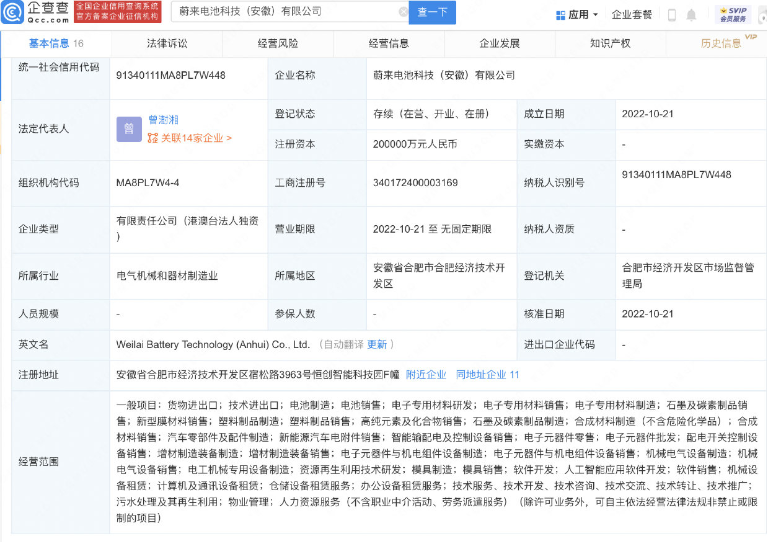
Task: Focus the company name search field
Action: click(x=289, y=12)
